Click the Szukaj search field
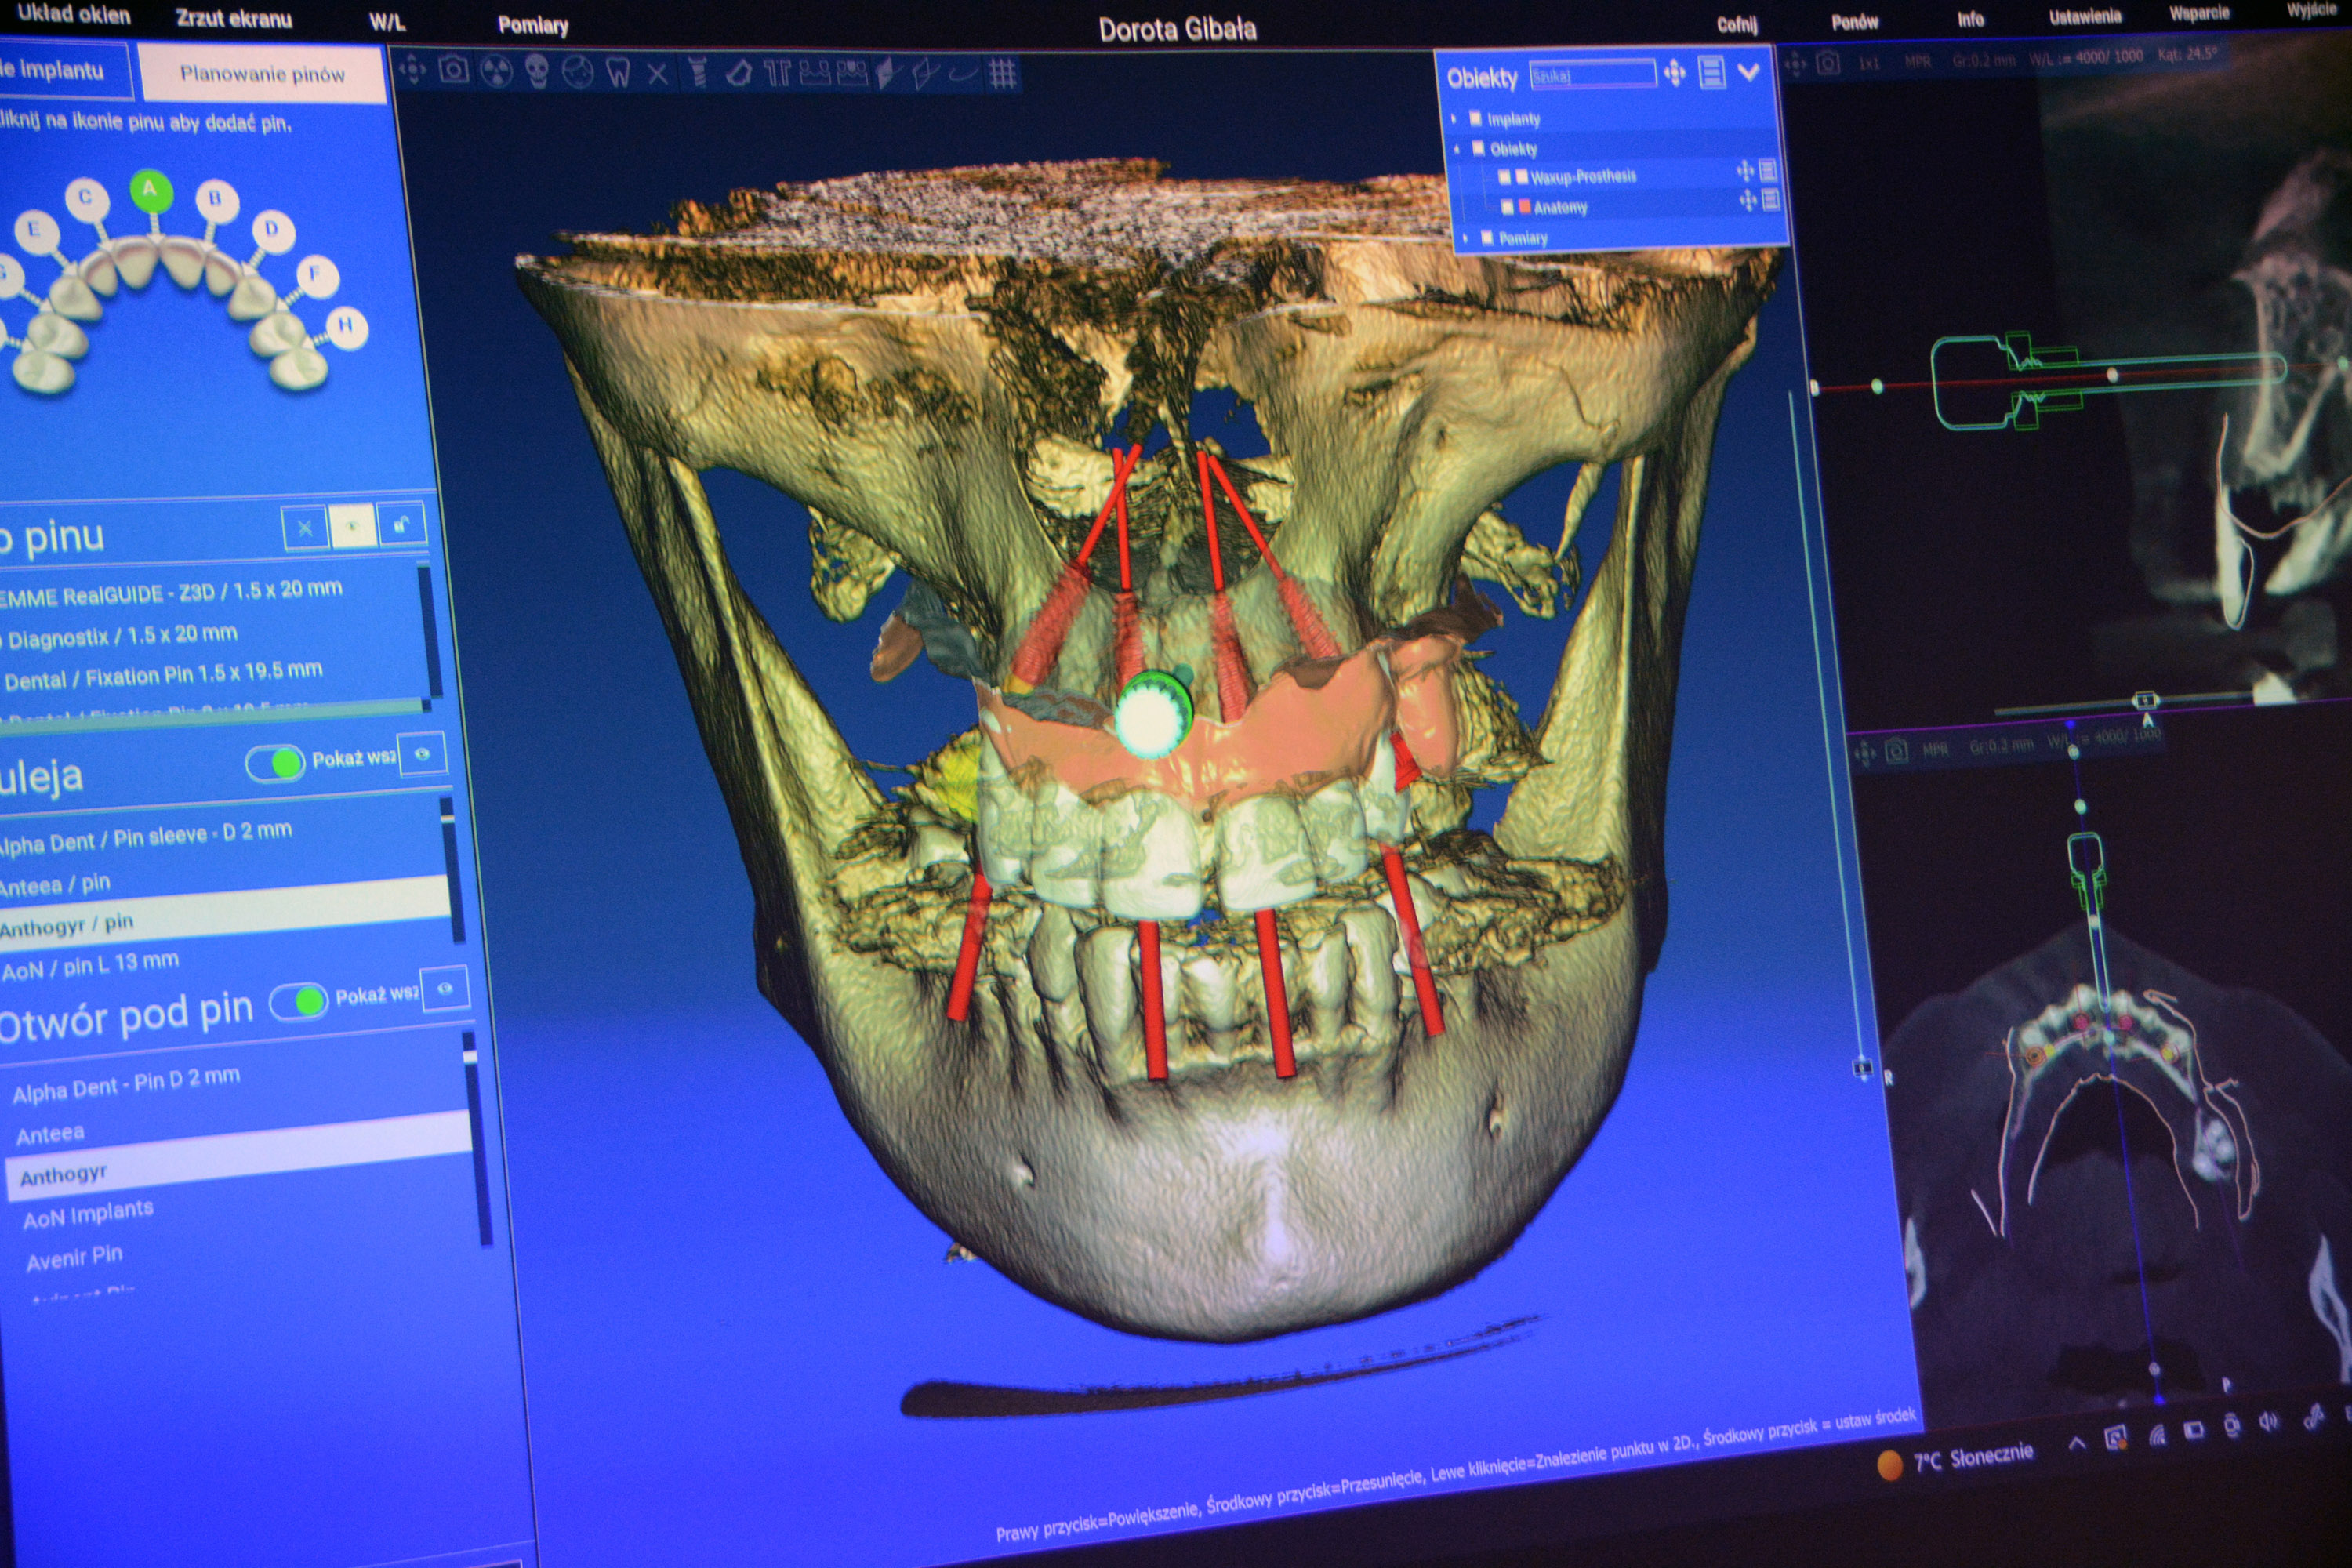The height and width of the screenshot is (1568, 2352). pos(1592,75)
